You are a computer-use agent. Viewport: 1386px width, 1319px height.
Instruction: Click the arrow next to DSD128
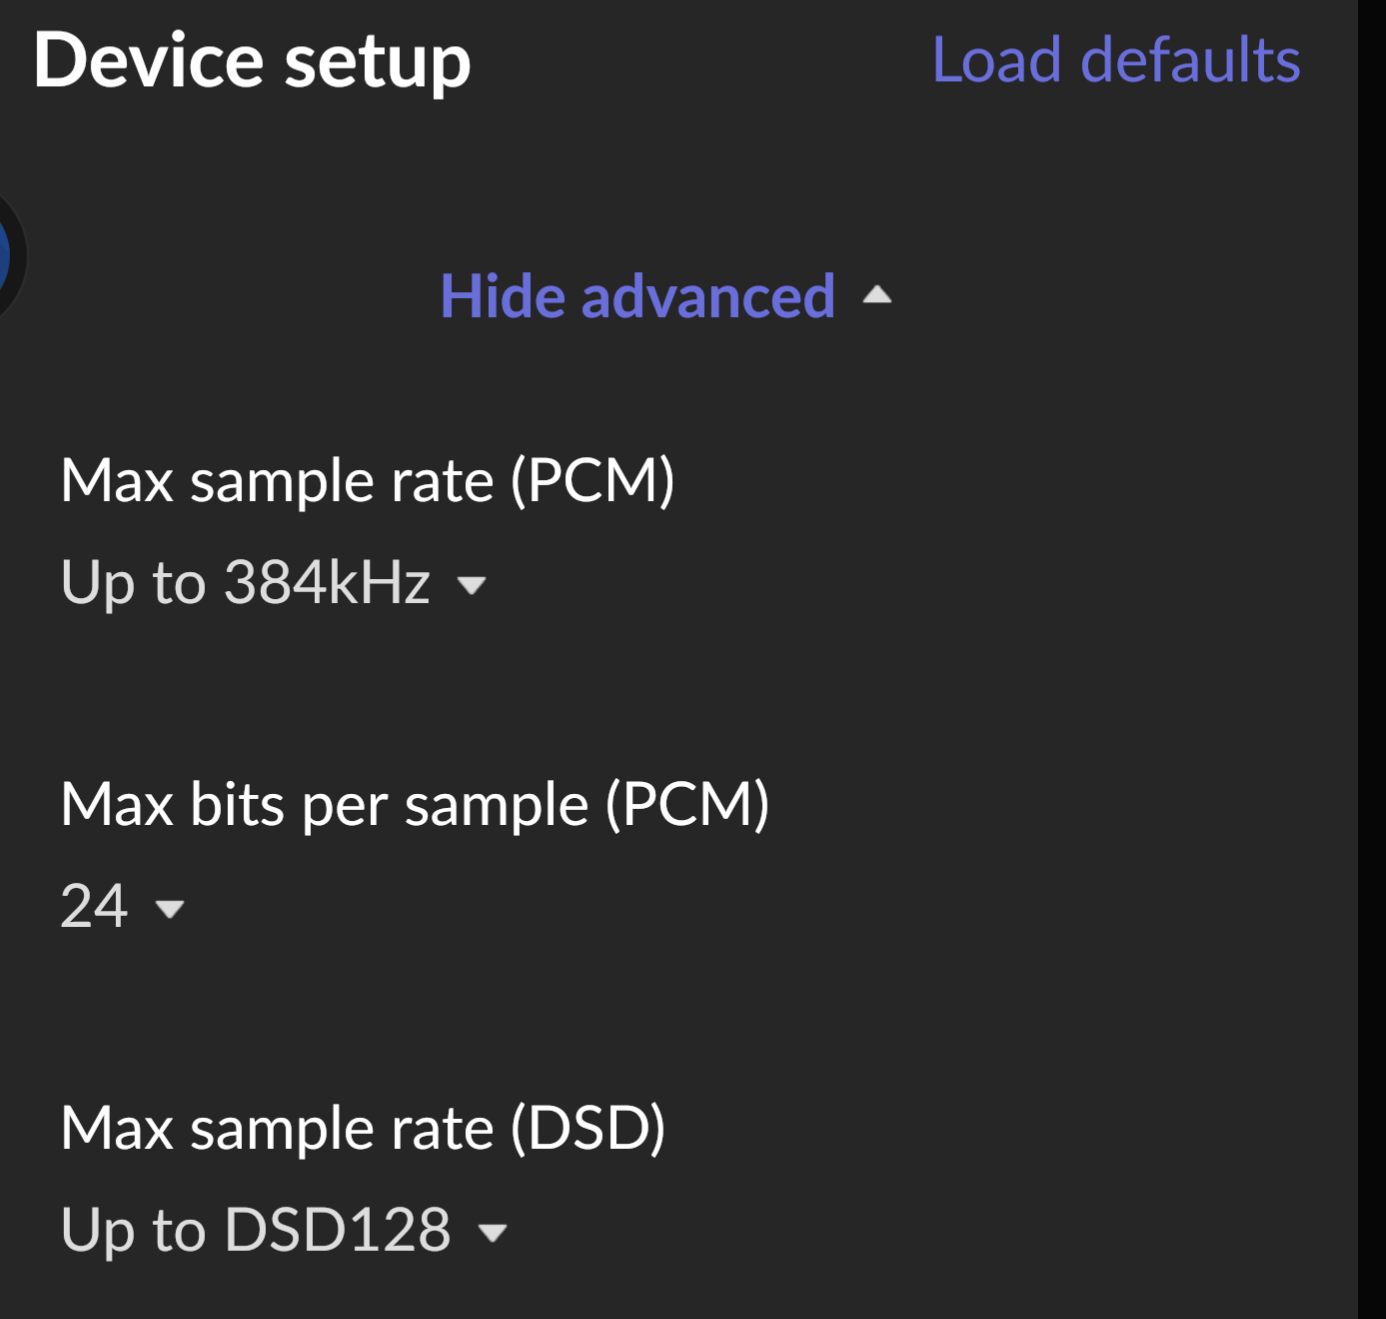(492, 1233)
